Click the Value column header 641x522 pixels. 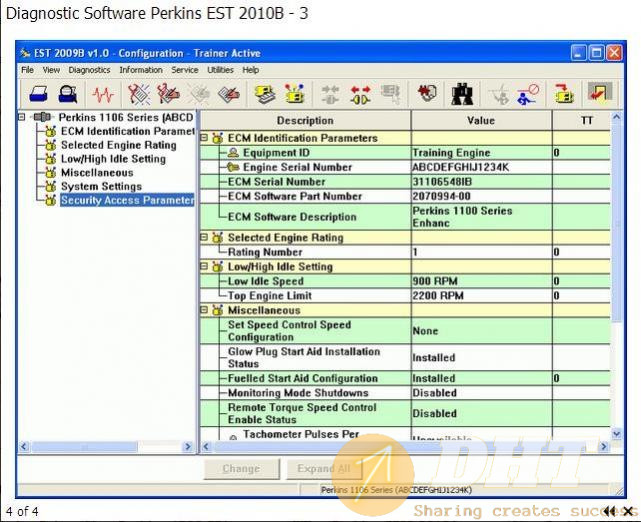[481, 121]
